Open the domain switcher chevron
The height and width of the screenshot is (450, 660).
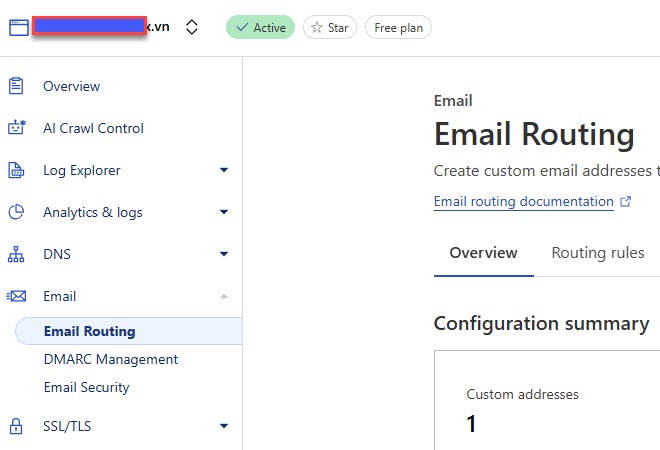(x=192, y=27)
